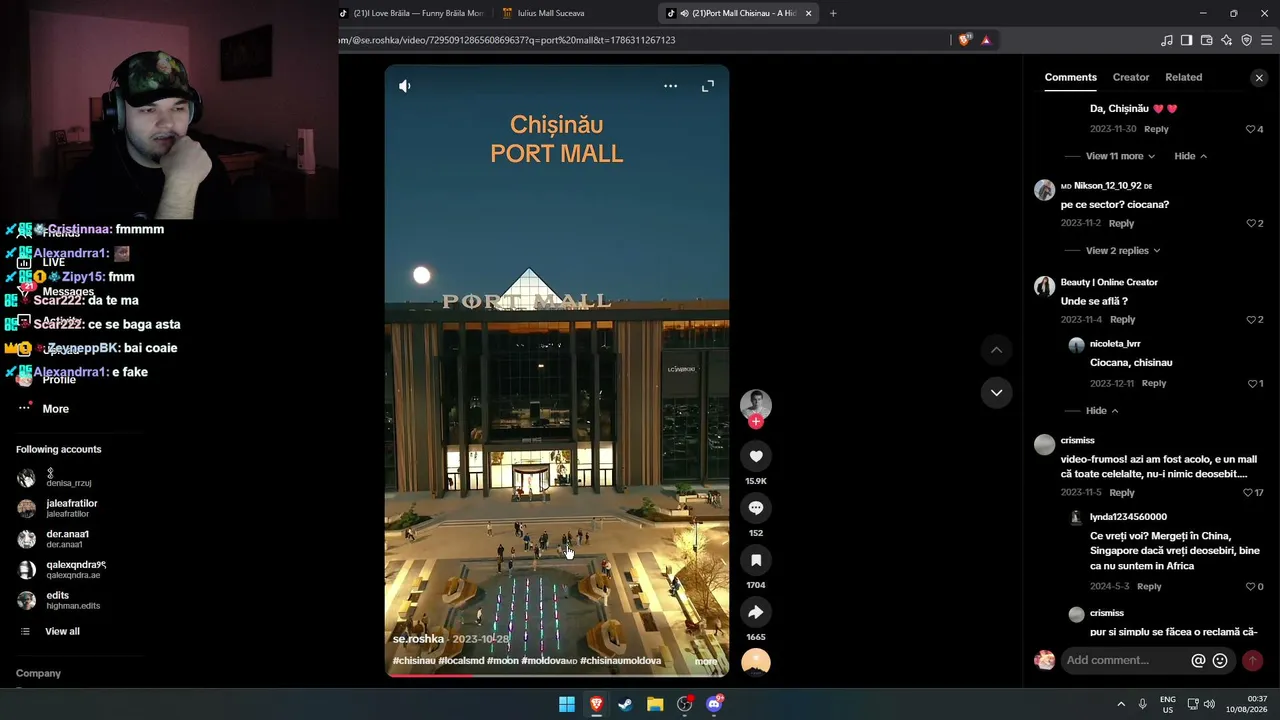Bookmark the video to favorites
1280x720 pixels.
[755, 560]
